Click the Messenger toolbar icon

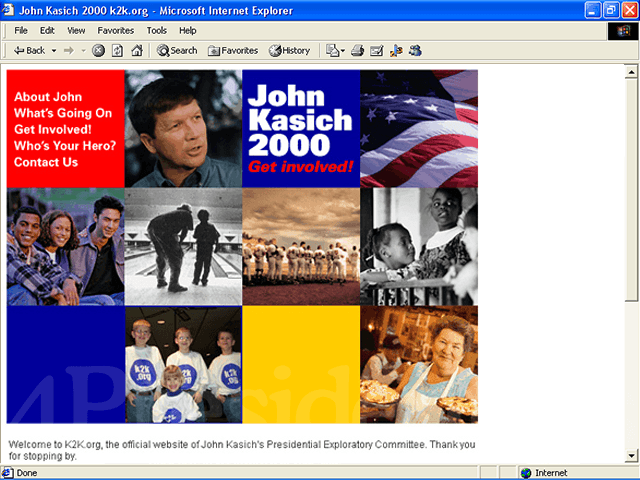[x=416, y=51]
